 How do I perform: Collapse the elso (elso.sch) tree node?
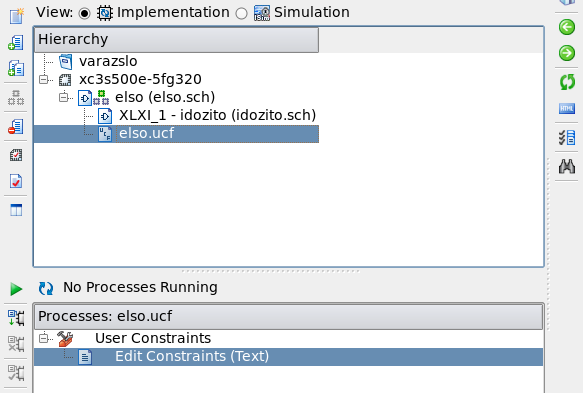(64, 97)
